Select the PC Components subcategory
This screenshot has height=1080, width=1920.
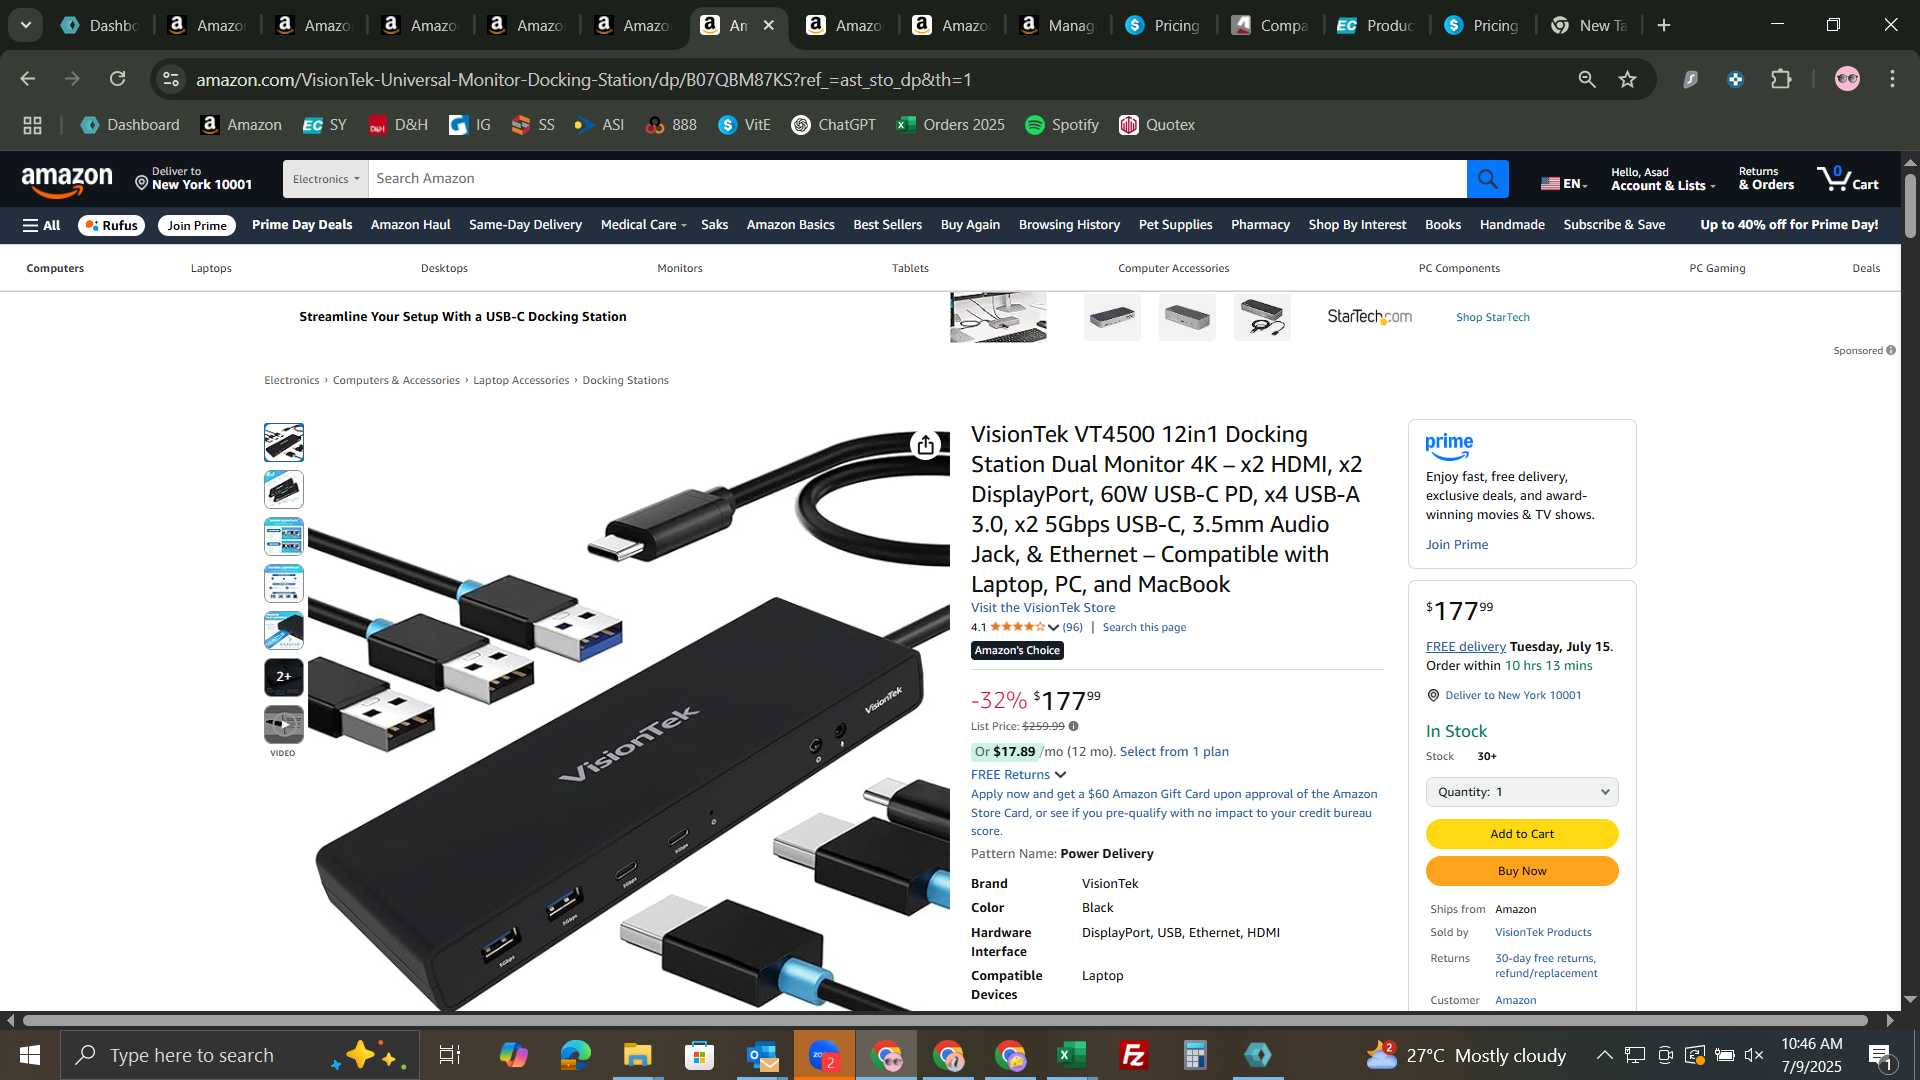click(x=1459, y=268)
